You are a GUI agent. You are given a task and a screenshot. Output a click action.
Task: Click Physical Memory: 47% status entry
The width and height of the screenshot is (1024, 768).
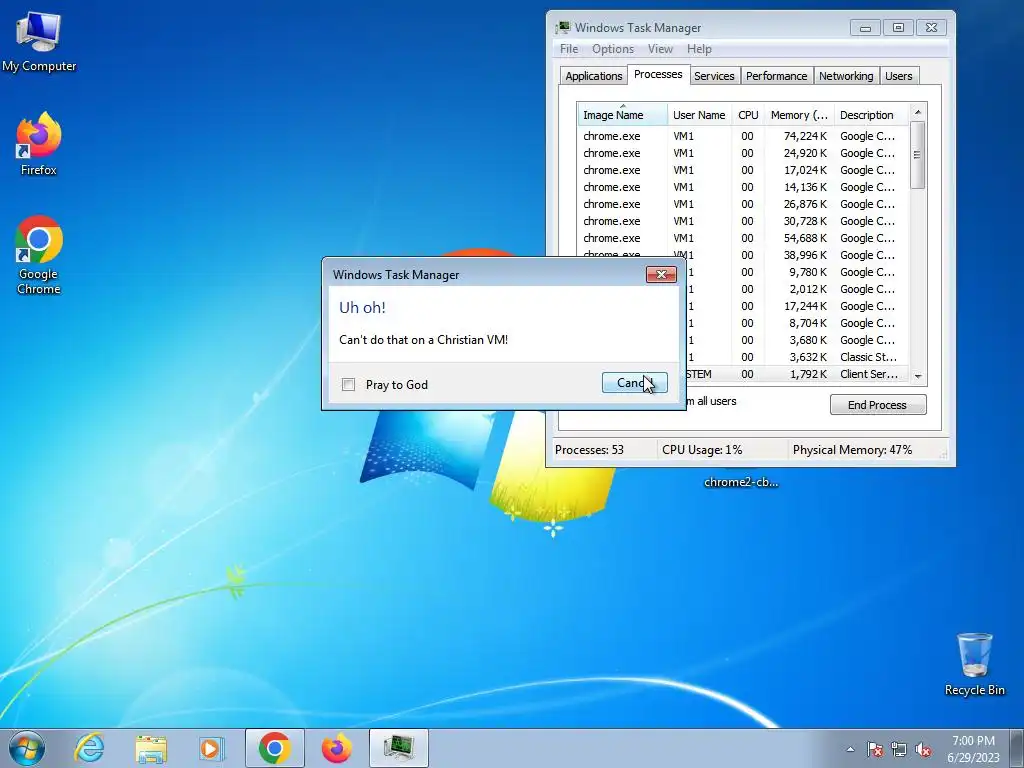pyautogui.click(x=852, y=449)
